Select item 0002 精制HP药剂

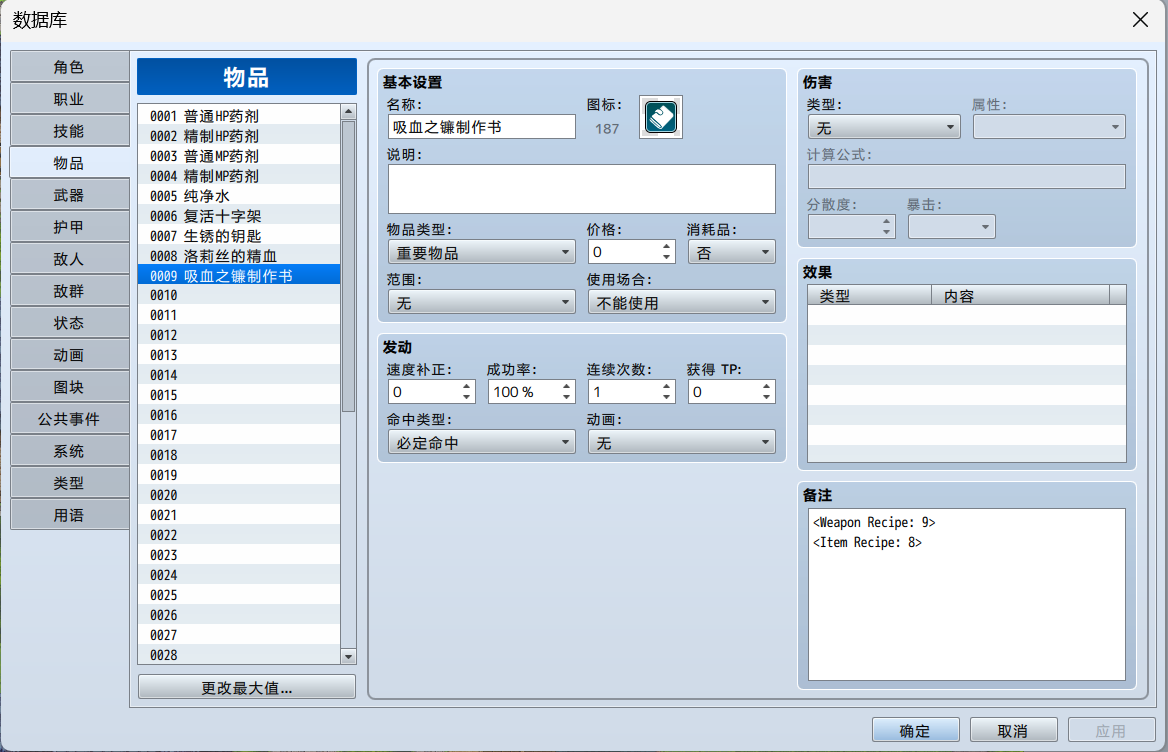239,136
